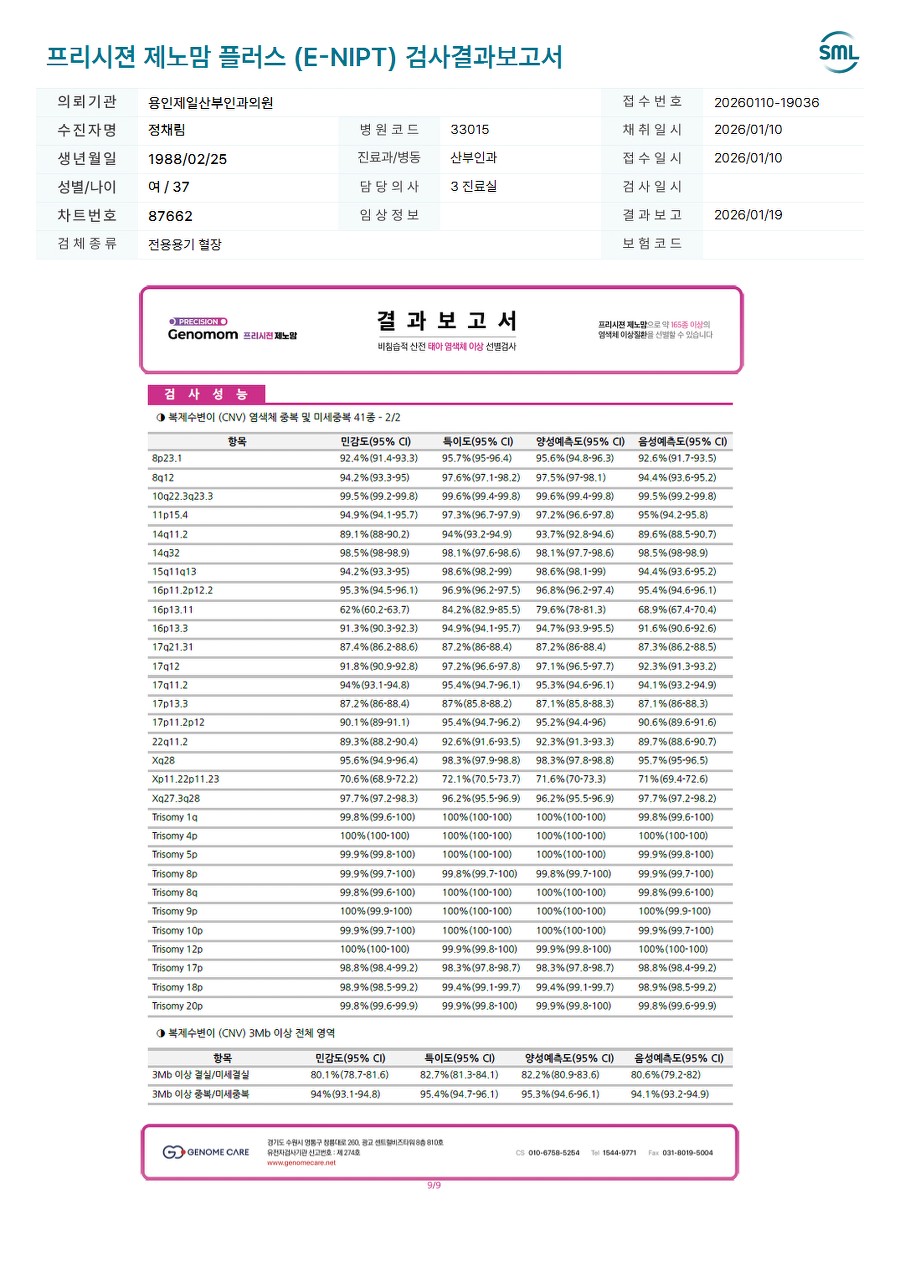Click the Genome Care footer logo
This screenshot has height=1271, width=900.
pyautogui.click(x=206, y=1152)
